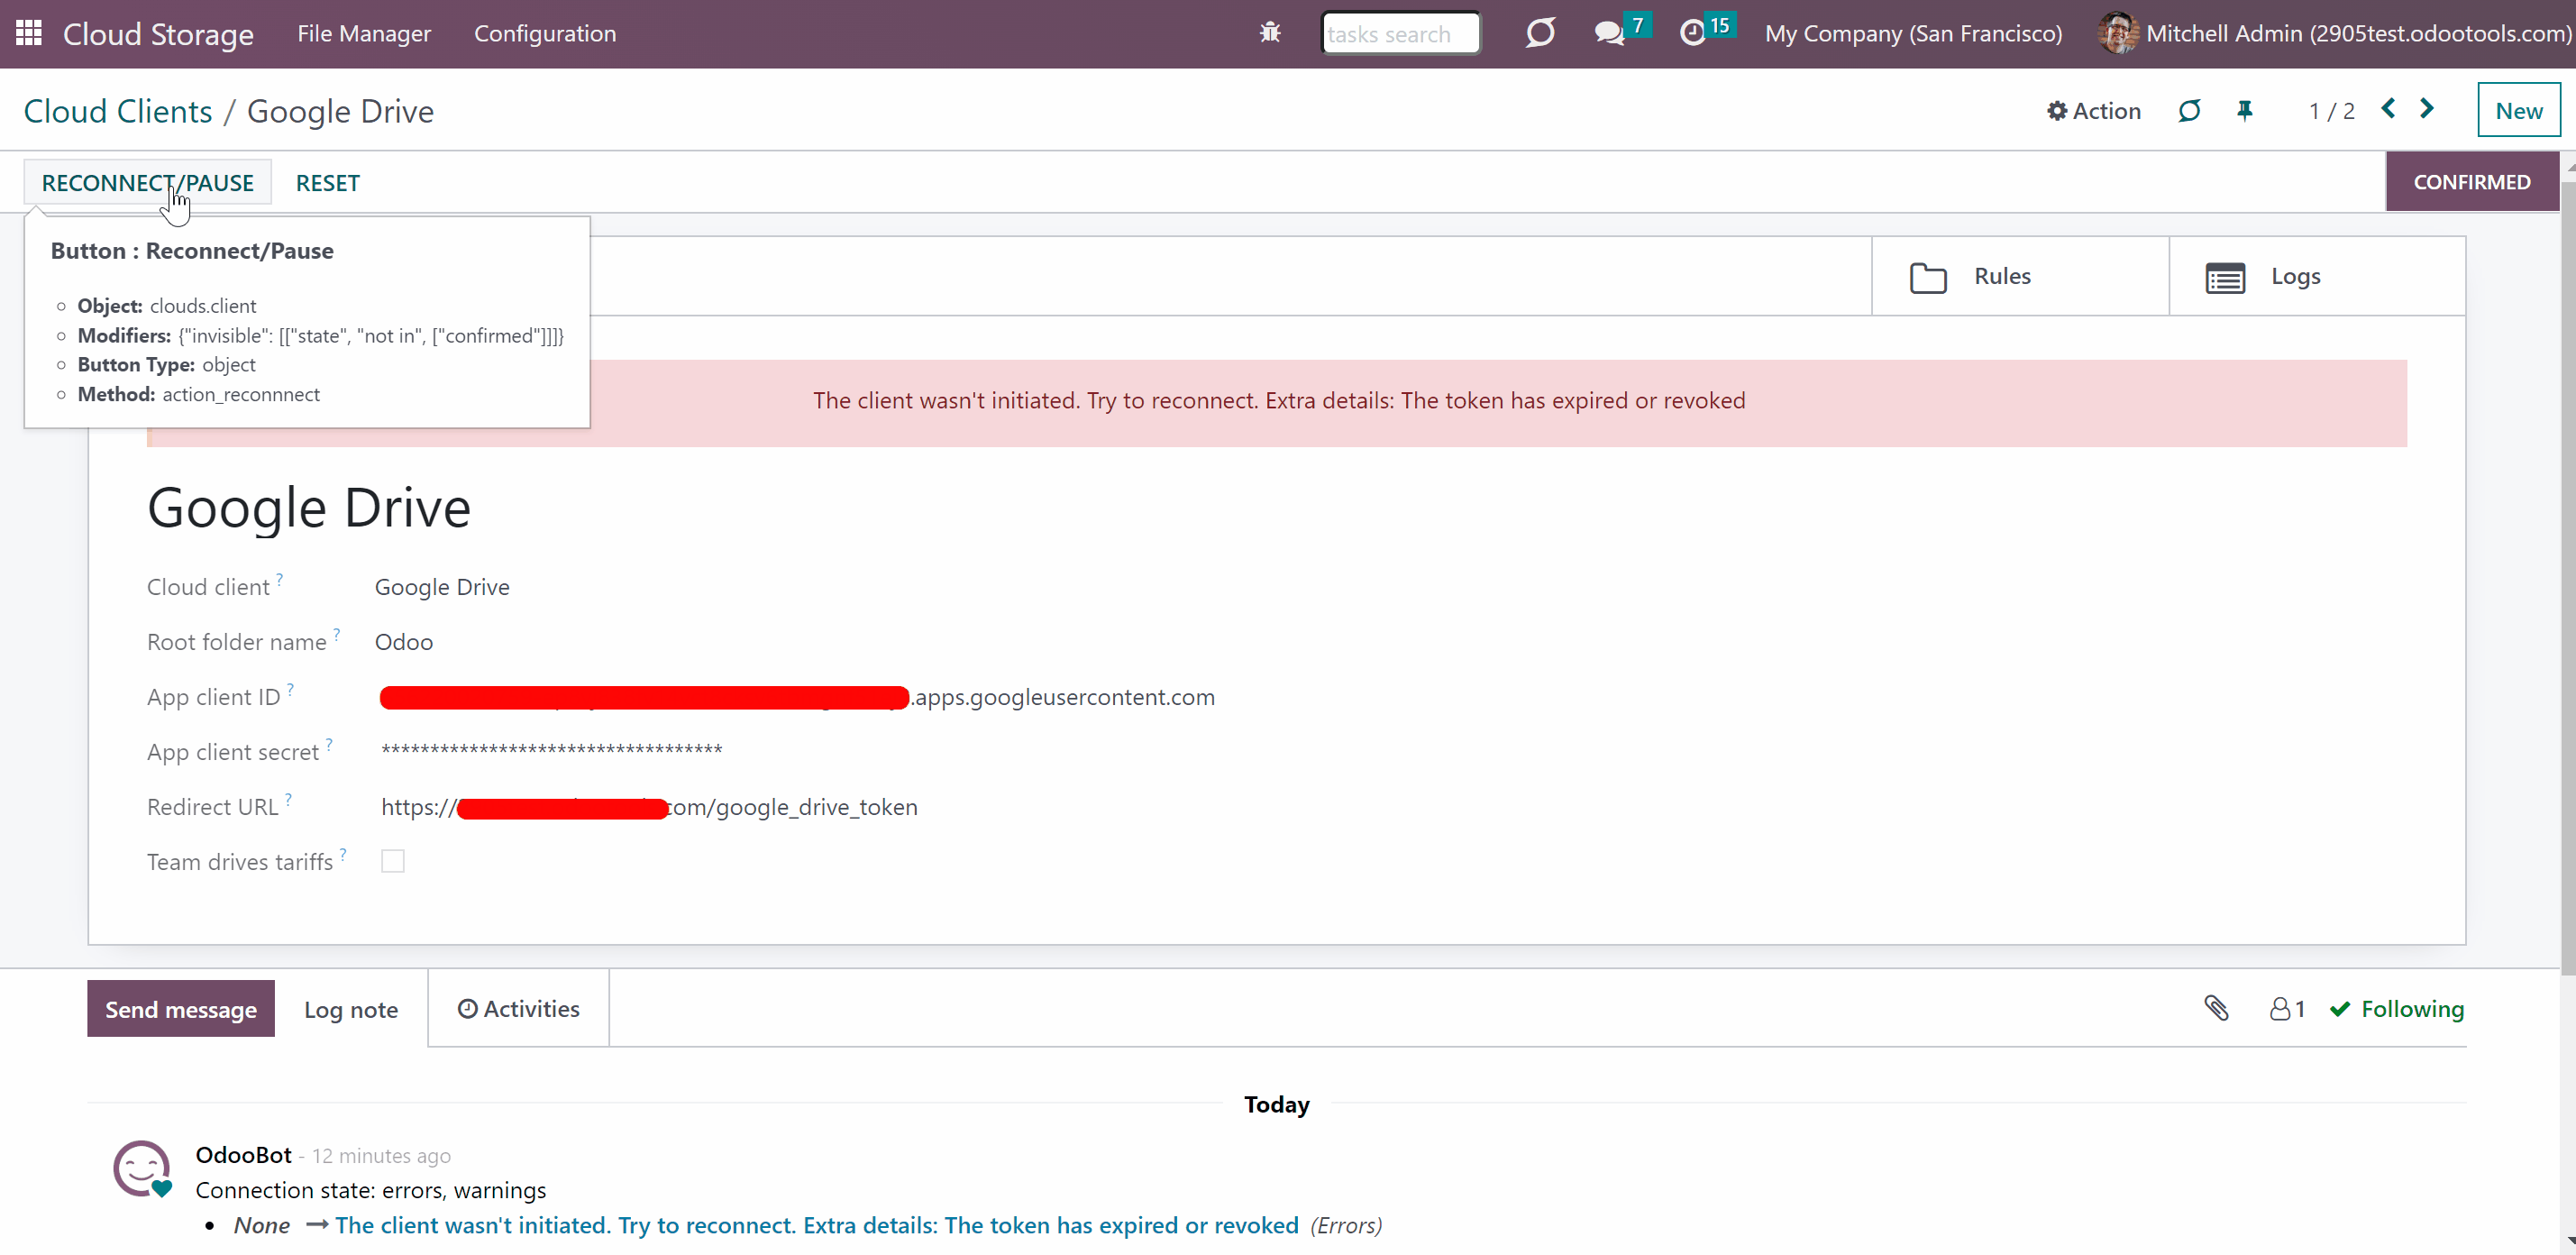The height and width of the screenshot is (1255, 2576).
Task: Click the reload icon beside Action
Action: point(2189,111)
